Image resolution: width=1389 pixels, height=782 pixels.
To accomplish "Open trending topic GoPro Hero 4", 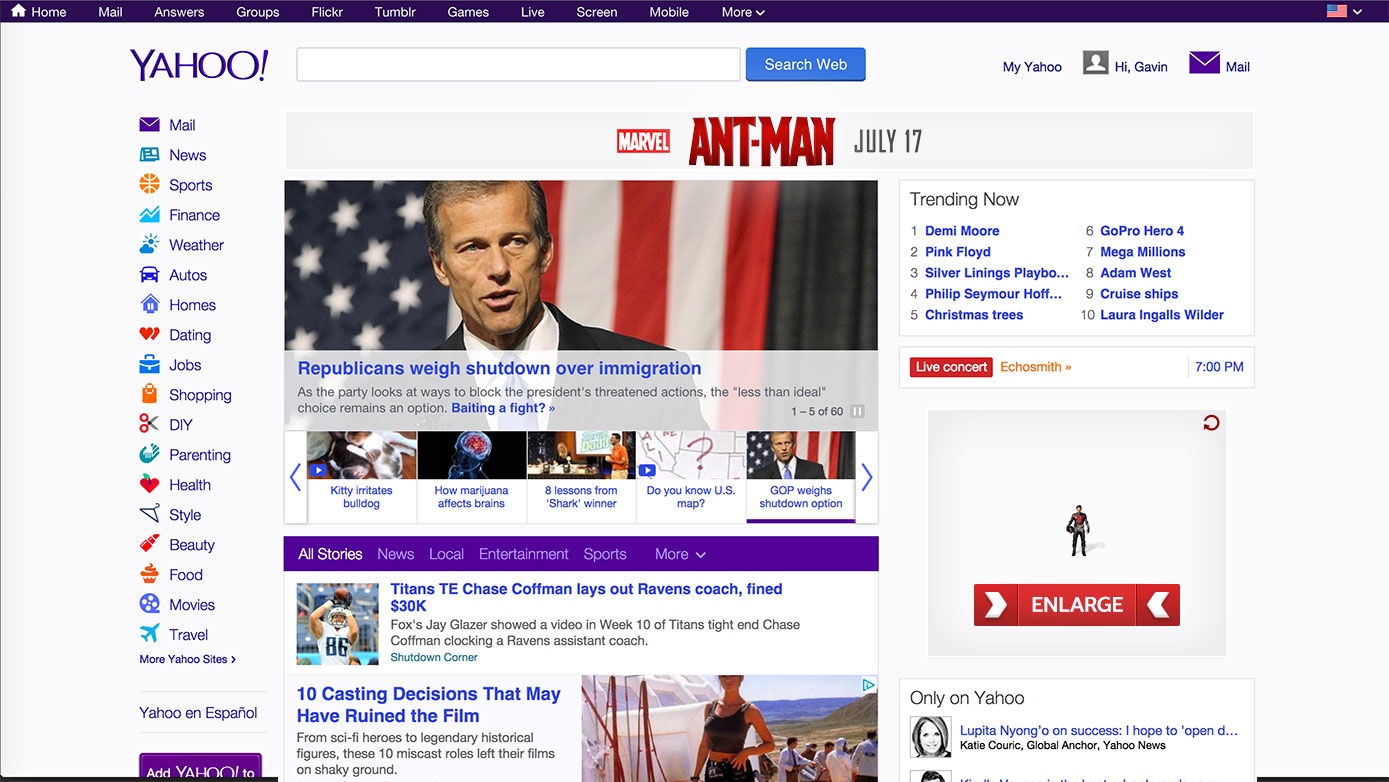I will (x=1142, y=231).
